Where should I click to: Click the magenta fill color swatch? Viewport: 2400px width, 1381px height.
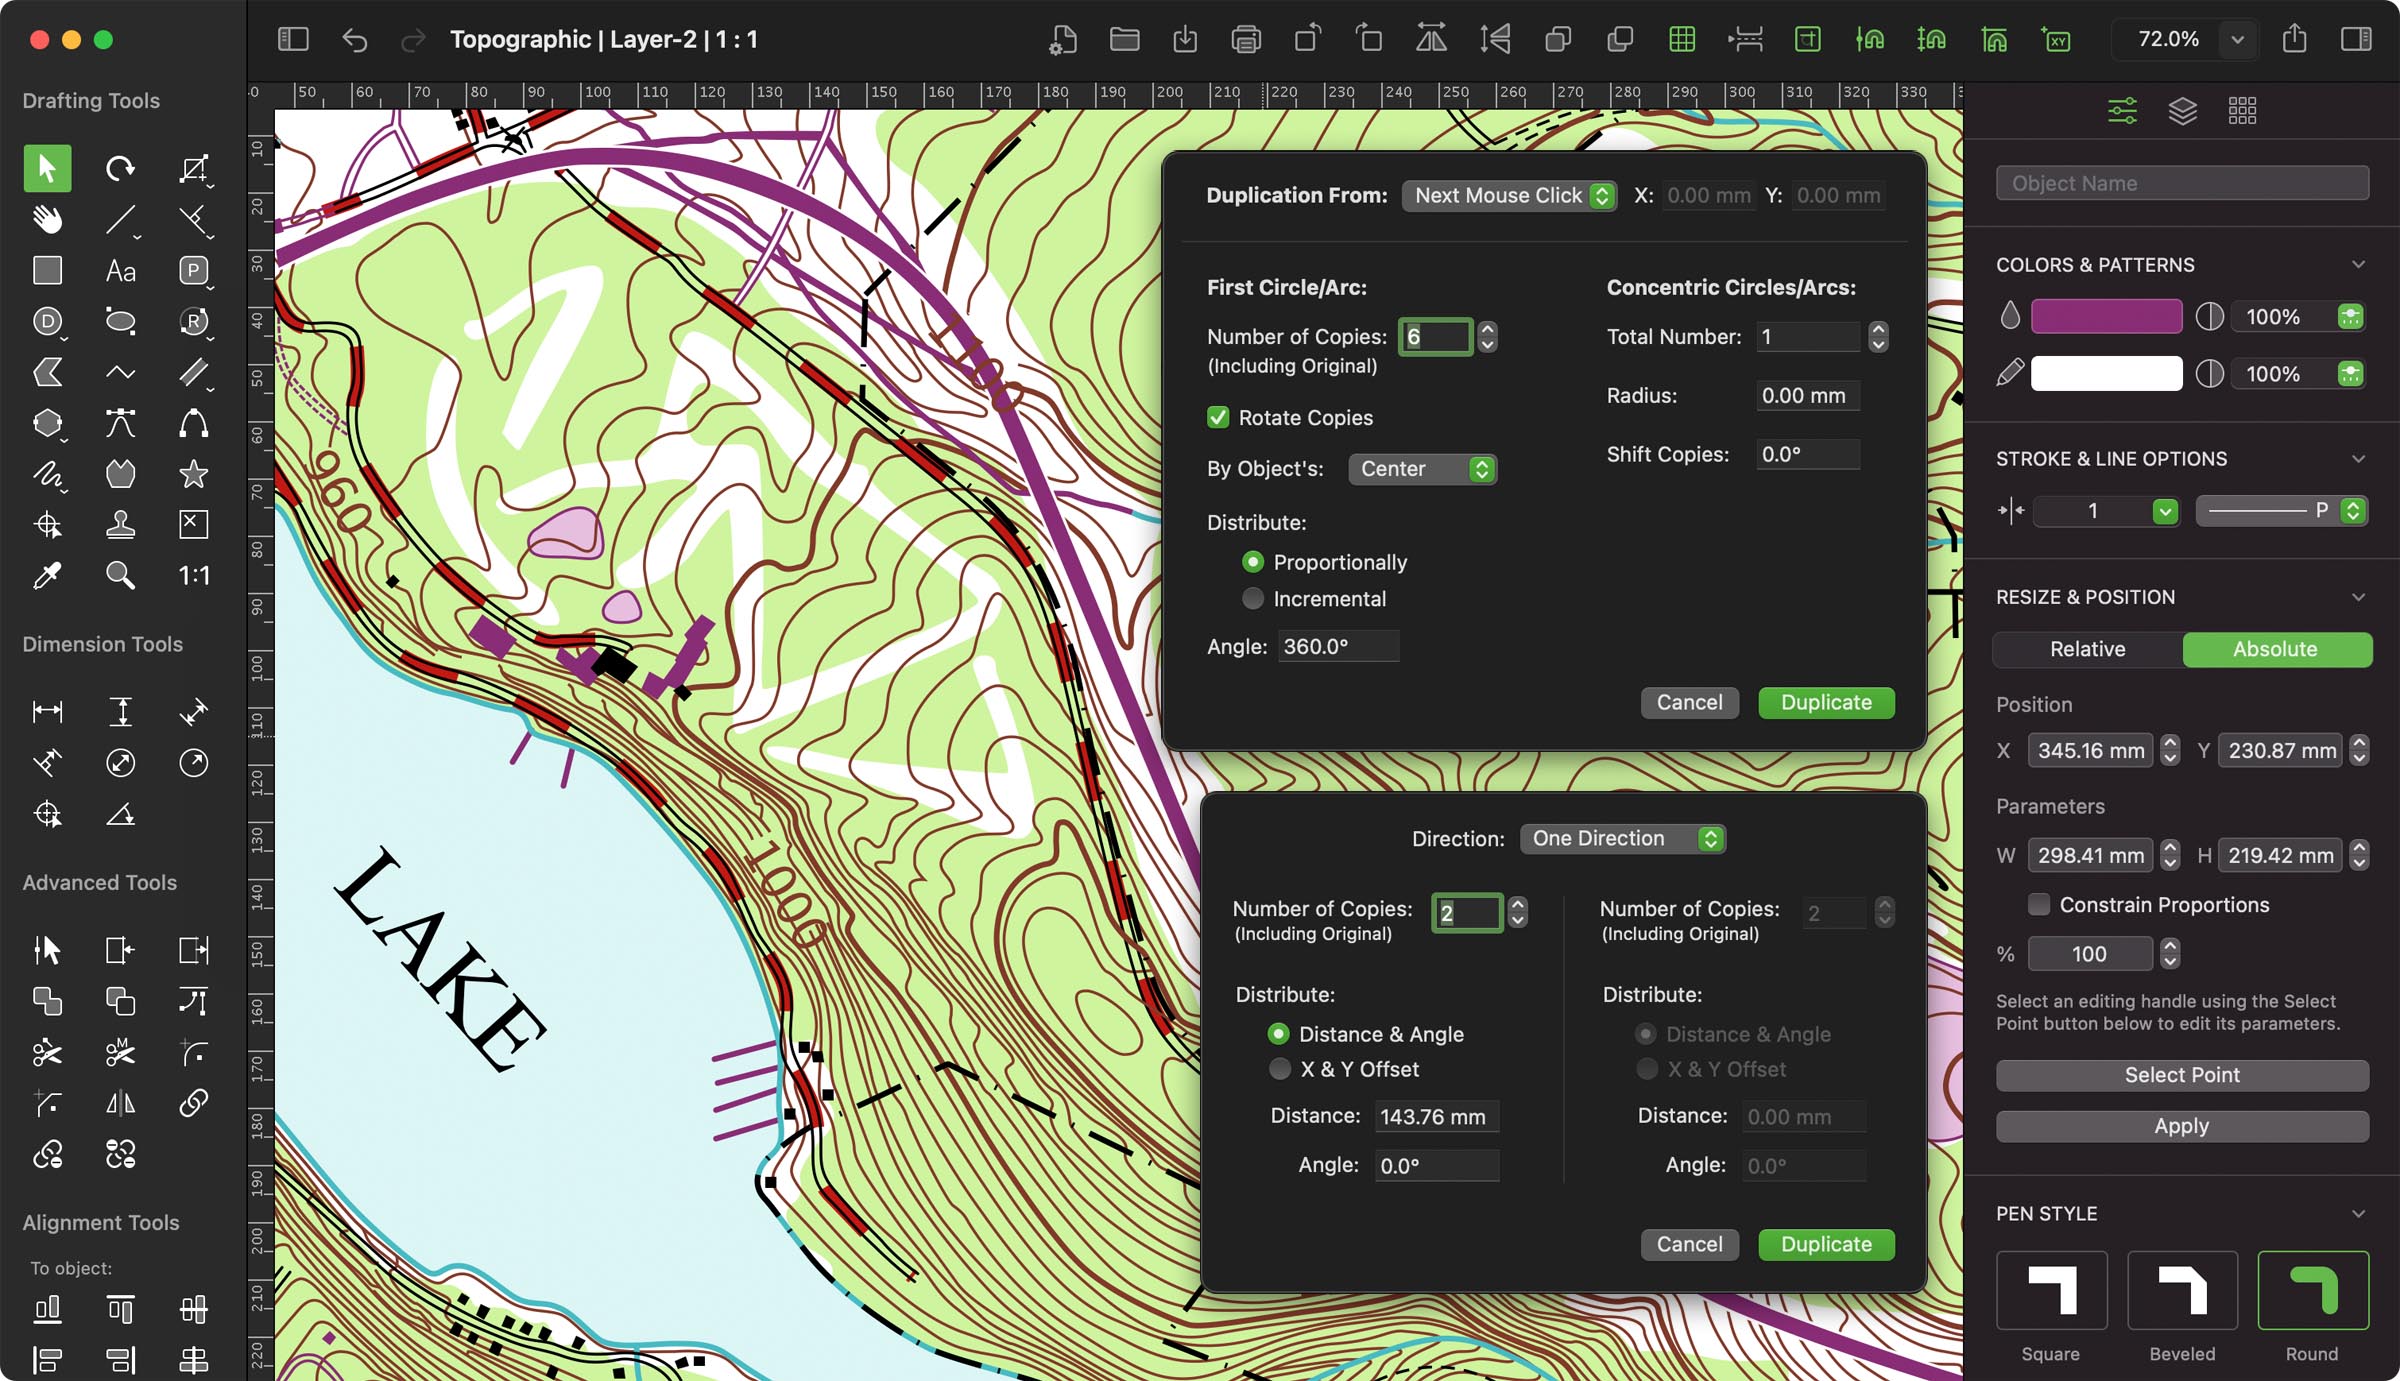[2105, 316]
